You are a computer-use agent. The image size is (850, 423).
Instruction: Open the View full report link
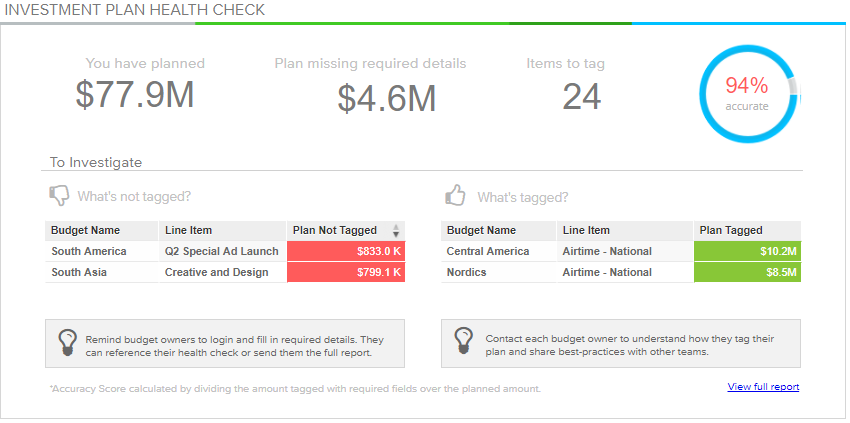(x=763, y=387)
